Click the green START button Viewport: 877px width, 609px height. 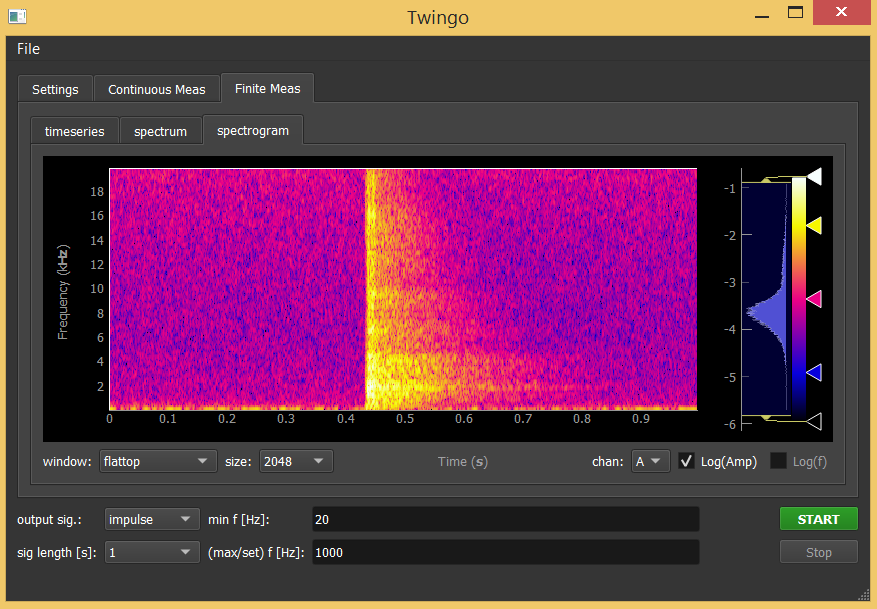[818, 519]
